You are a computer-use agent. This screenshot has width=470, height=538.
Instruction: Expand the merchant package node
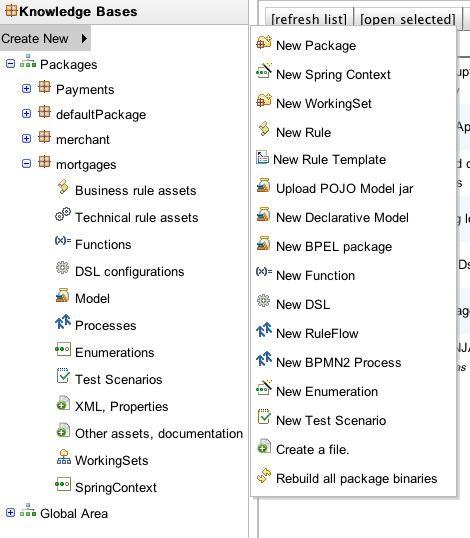26,139
